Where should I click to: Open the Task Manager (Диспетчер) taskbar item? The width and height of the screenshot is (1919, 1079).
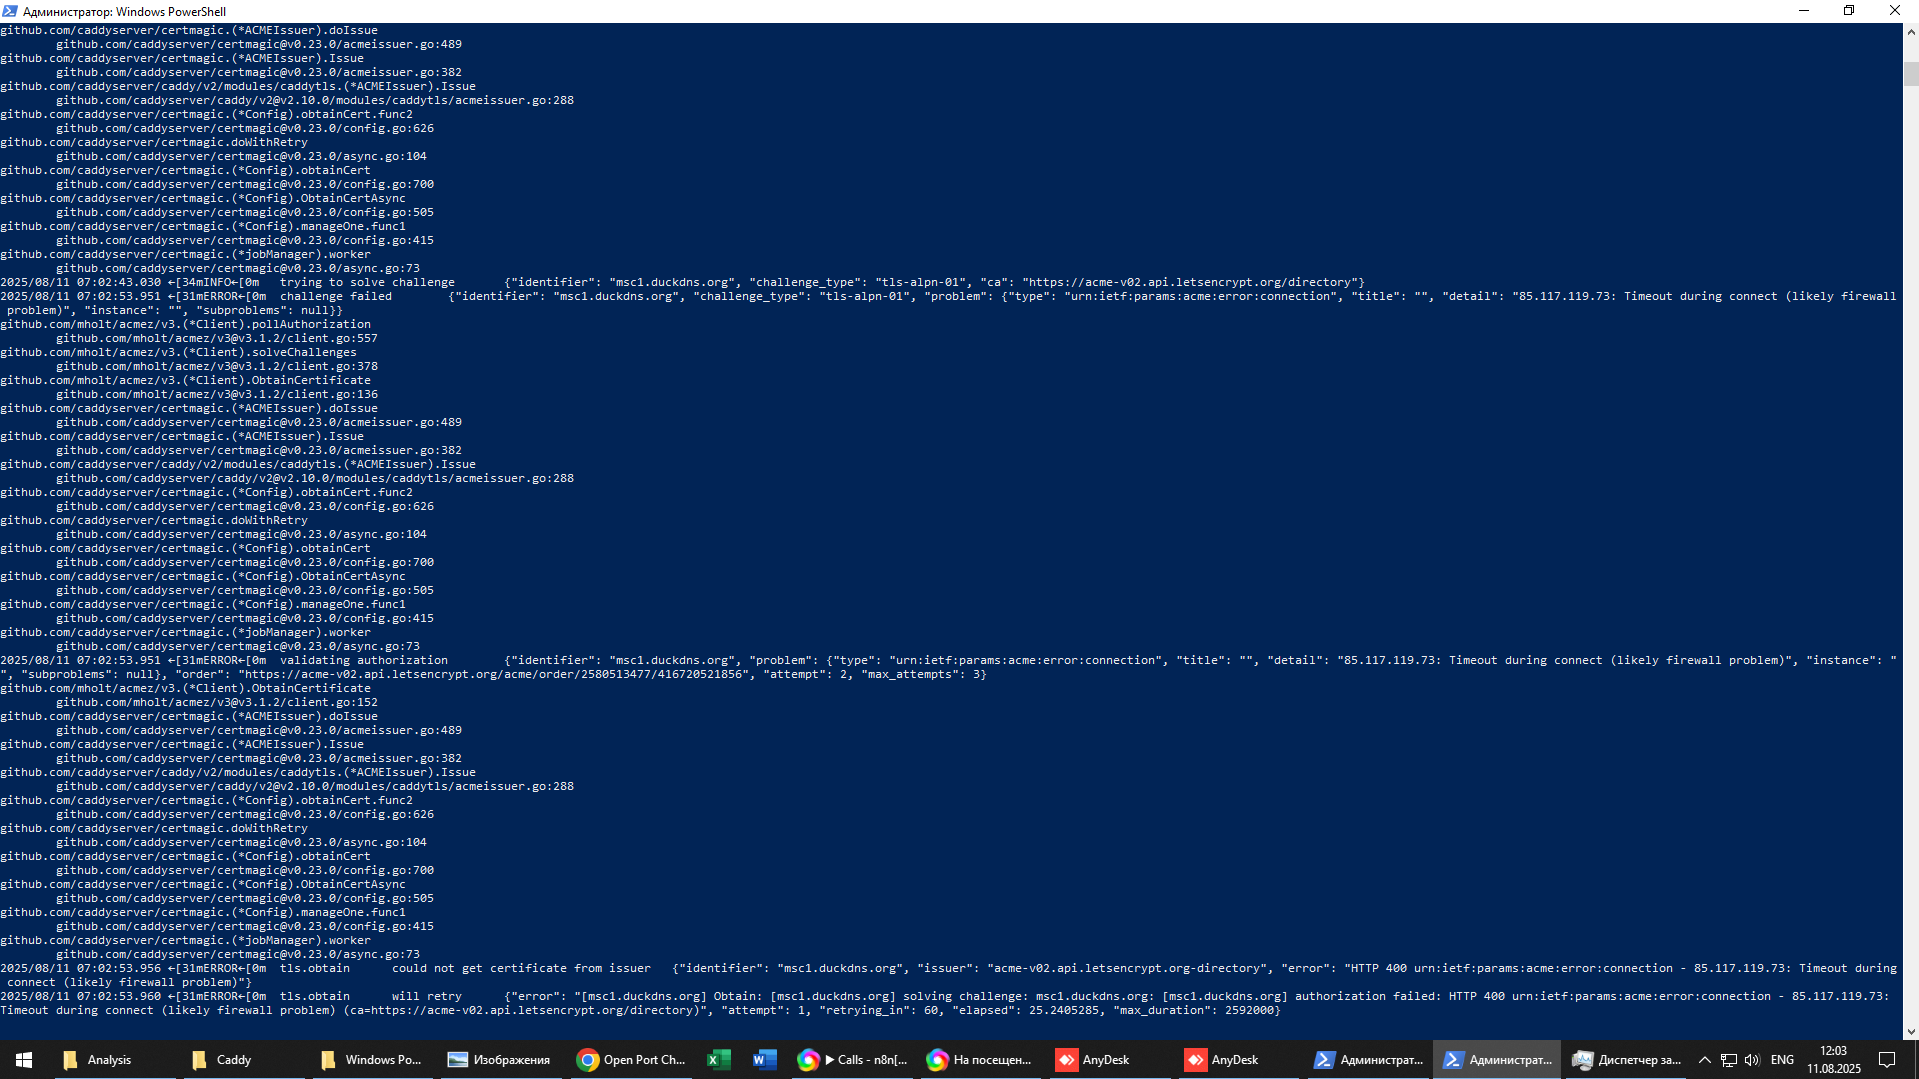(1626, 1060)
